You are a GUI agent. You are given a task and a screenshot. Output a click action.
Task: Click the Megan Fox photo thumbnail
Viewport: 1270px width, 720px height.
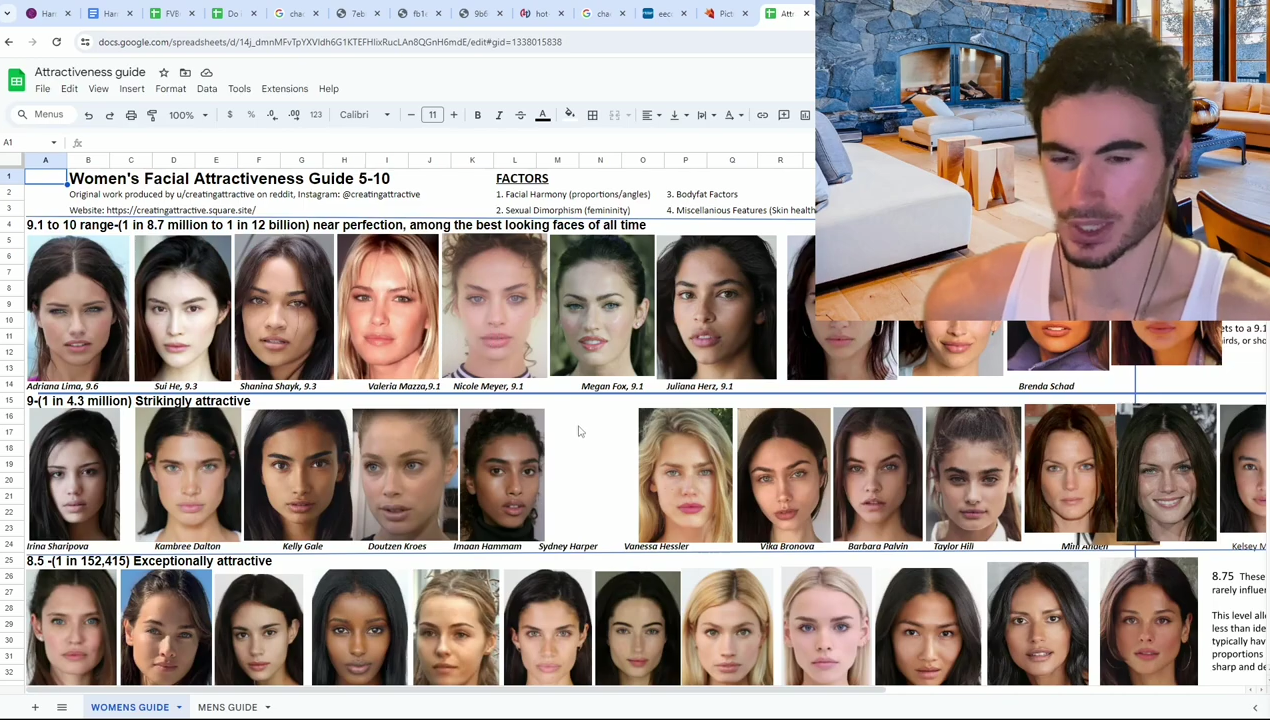pyautogui.click(x=602, y=307)
